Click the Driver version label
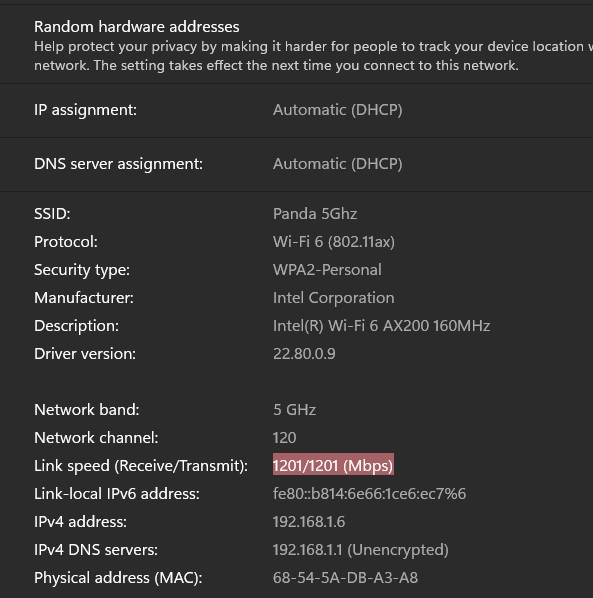This screenshot has height=598, width=593. (x=85, y=354)
